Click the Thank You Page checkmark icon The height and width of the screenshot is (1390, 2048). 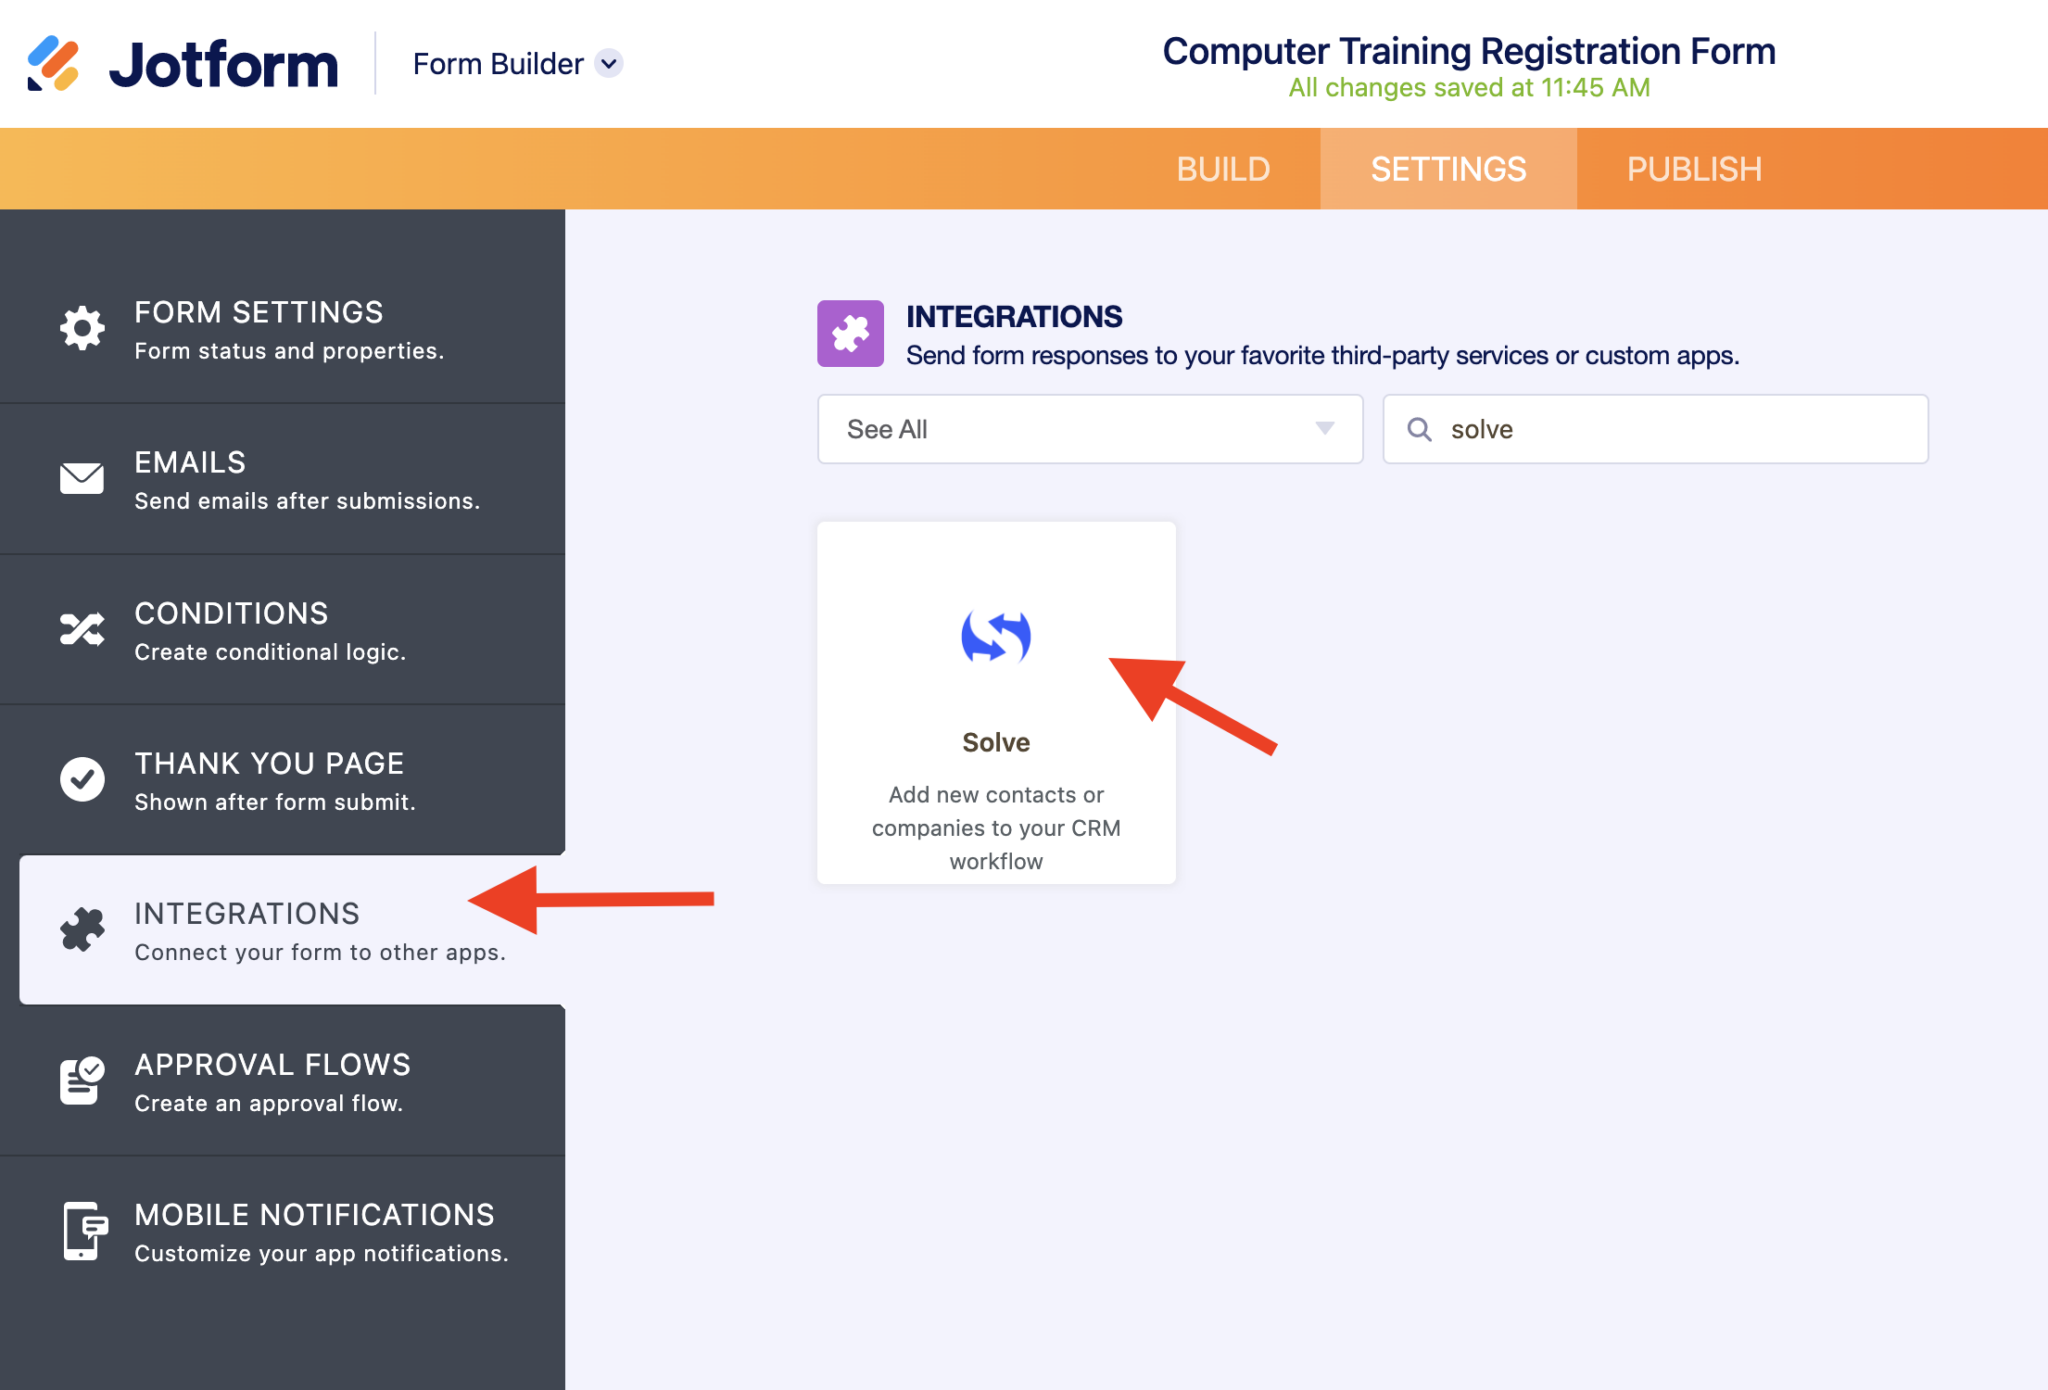click(x=81, y=779)
